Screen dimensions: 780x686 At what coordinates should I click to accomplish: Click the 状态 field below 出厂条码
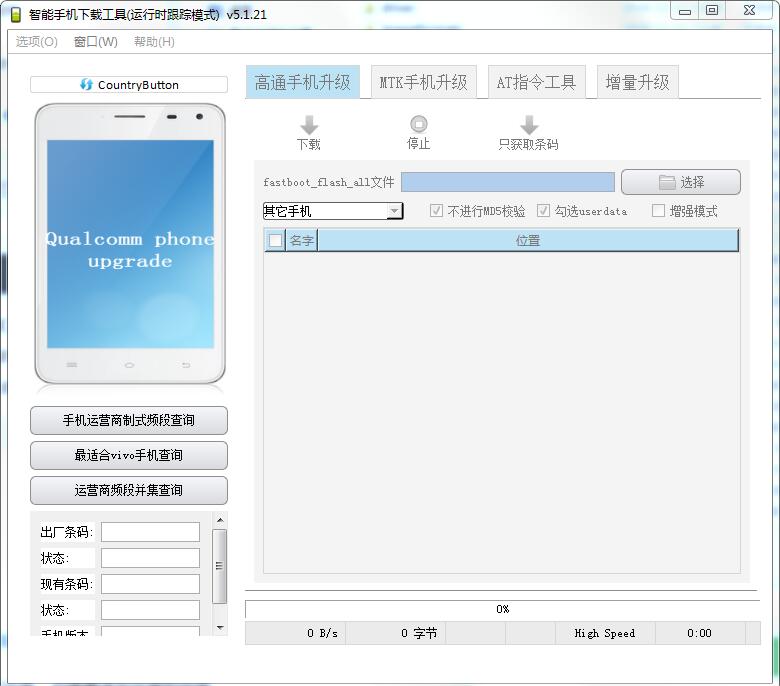pos(150,558)
